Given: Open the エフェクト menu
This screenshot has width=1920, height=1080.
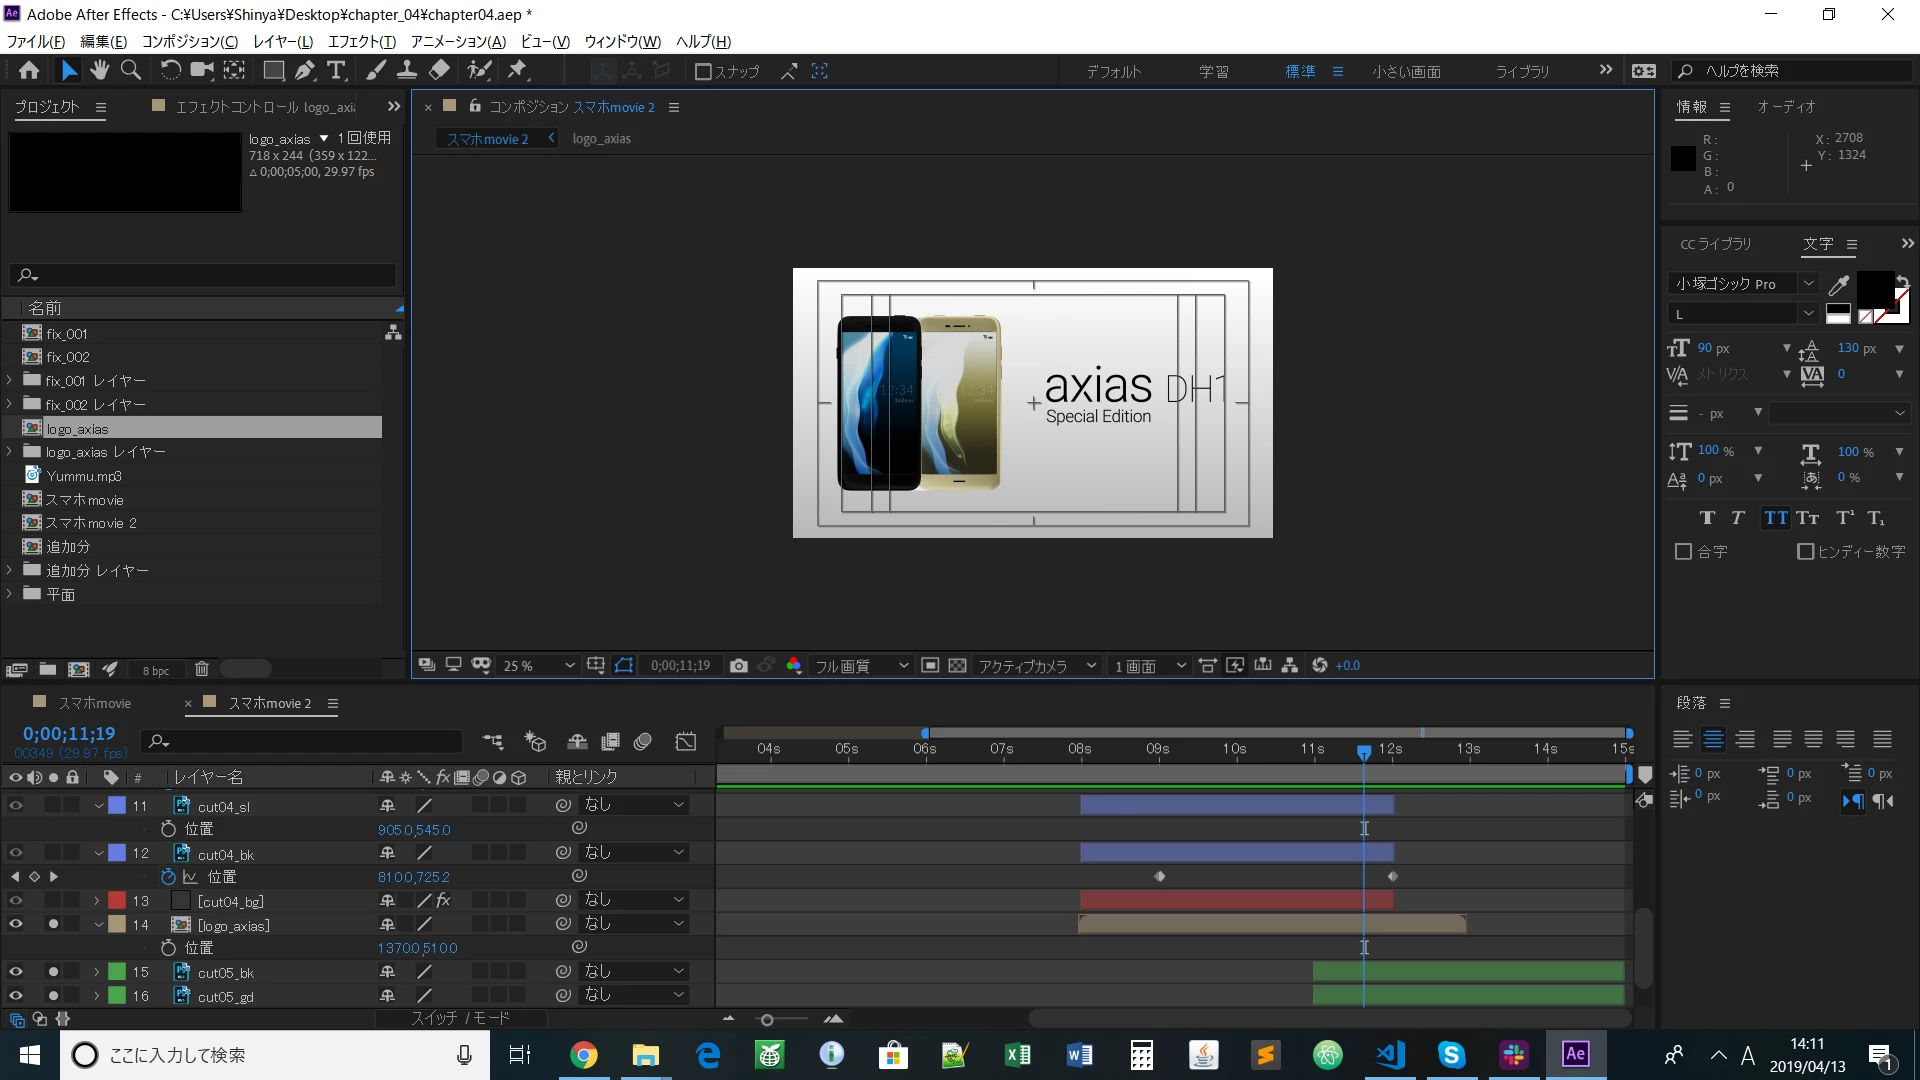Looking at the screenshot, I should [361, 41].
